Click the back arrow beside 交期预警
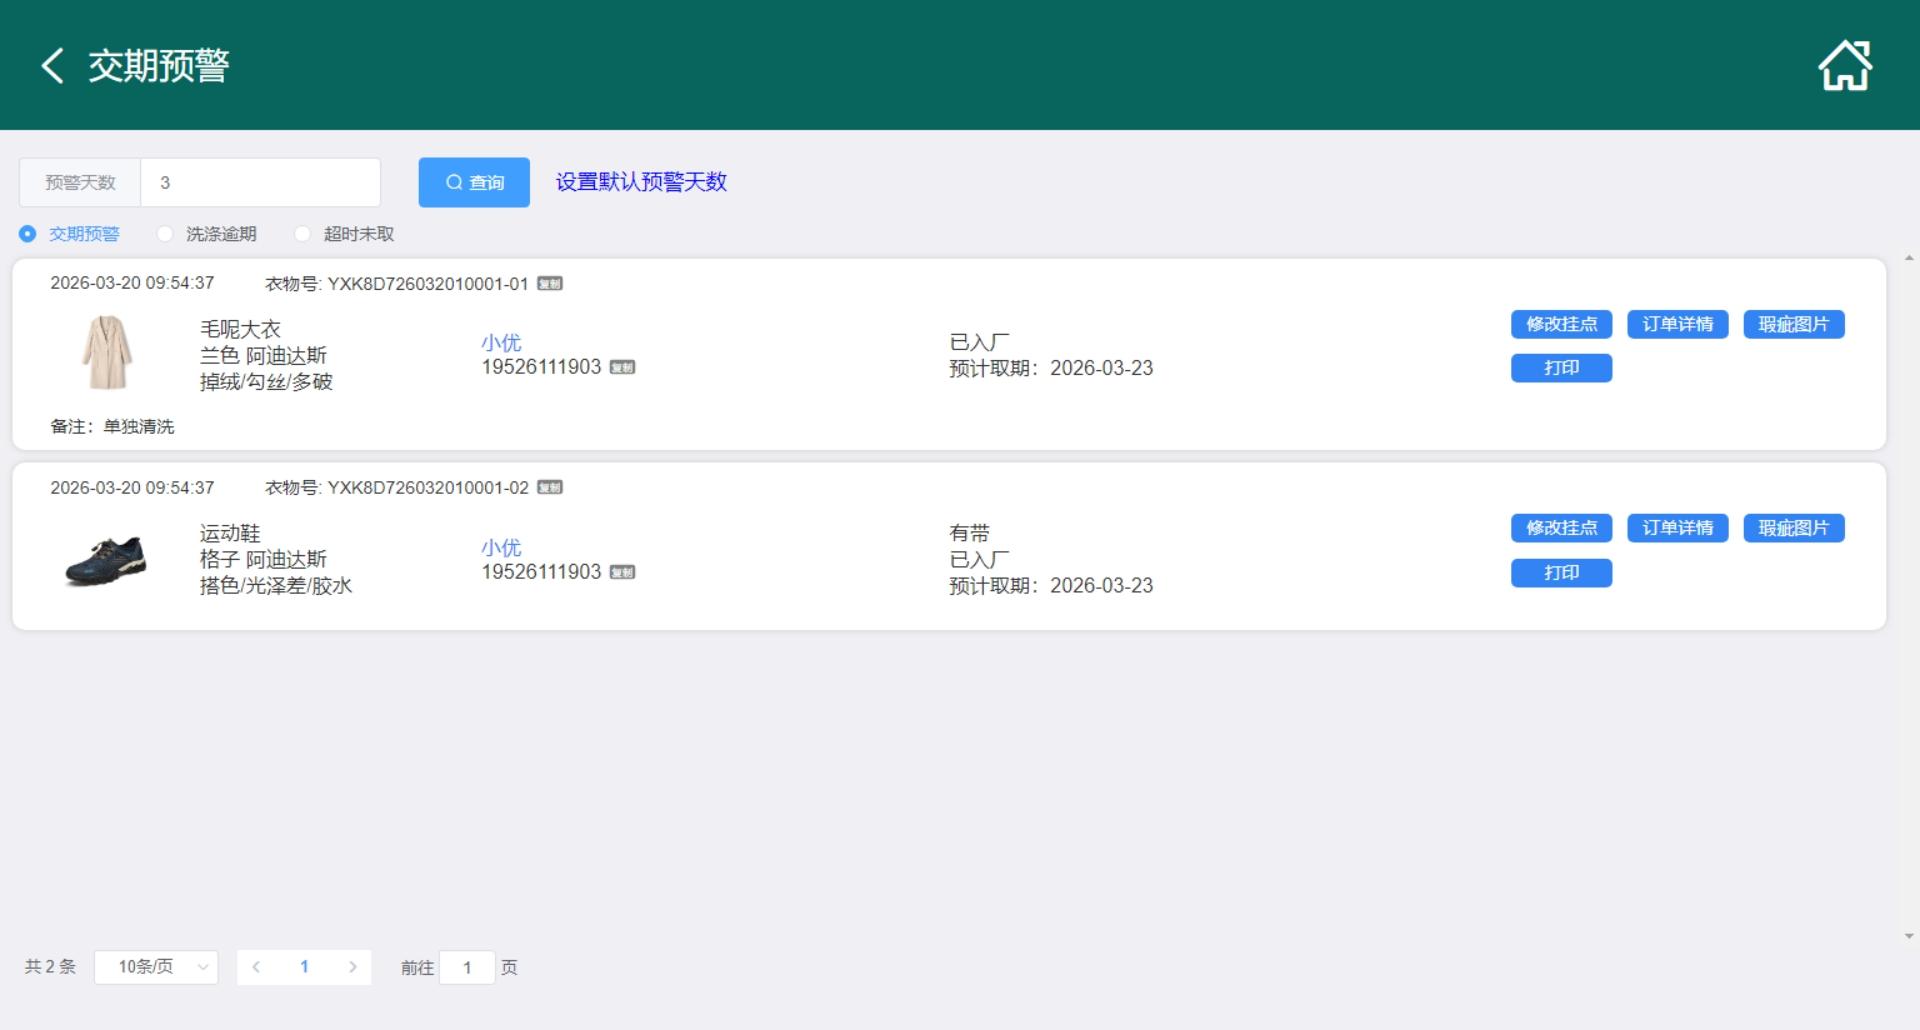This screenshot has height=1030, width=1920. tap(53, 66)
